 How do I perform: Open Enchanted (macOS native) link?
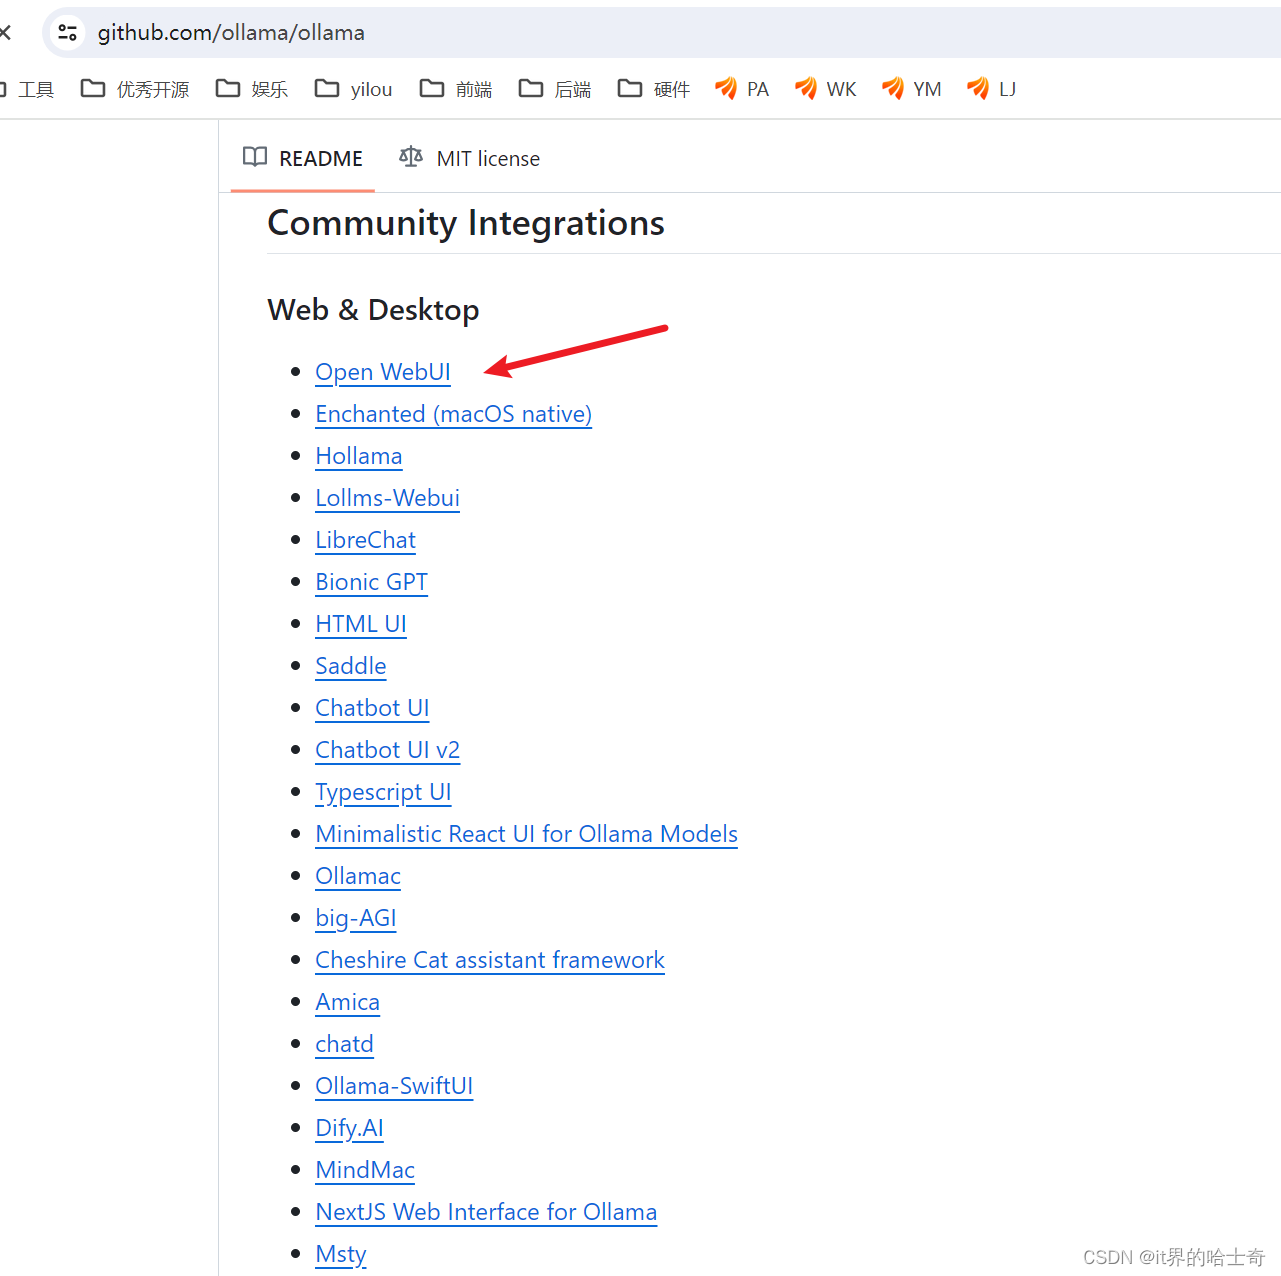pos(453,414)
